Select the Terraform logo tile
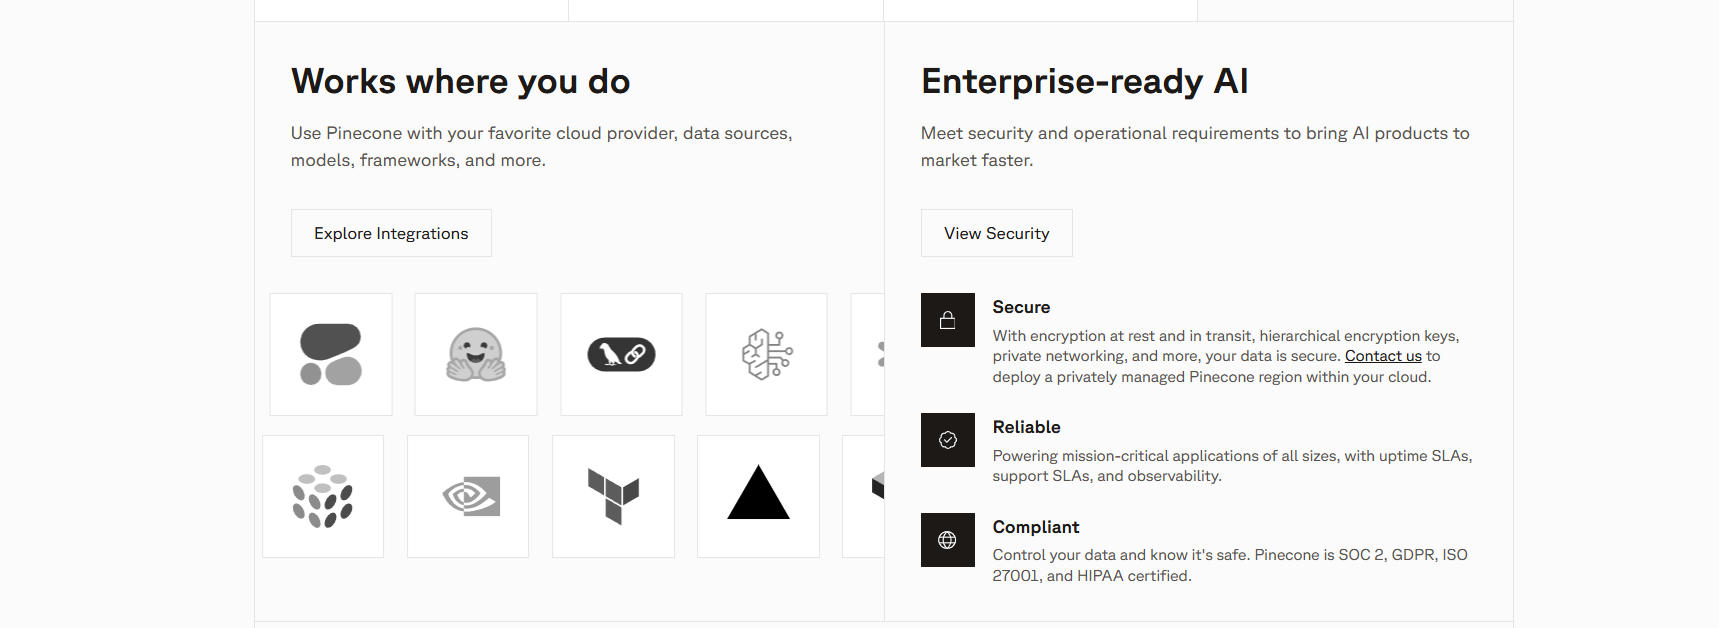 click(x=613, y=496)
